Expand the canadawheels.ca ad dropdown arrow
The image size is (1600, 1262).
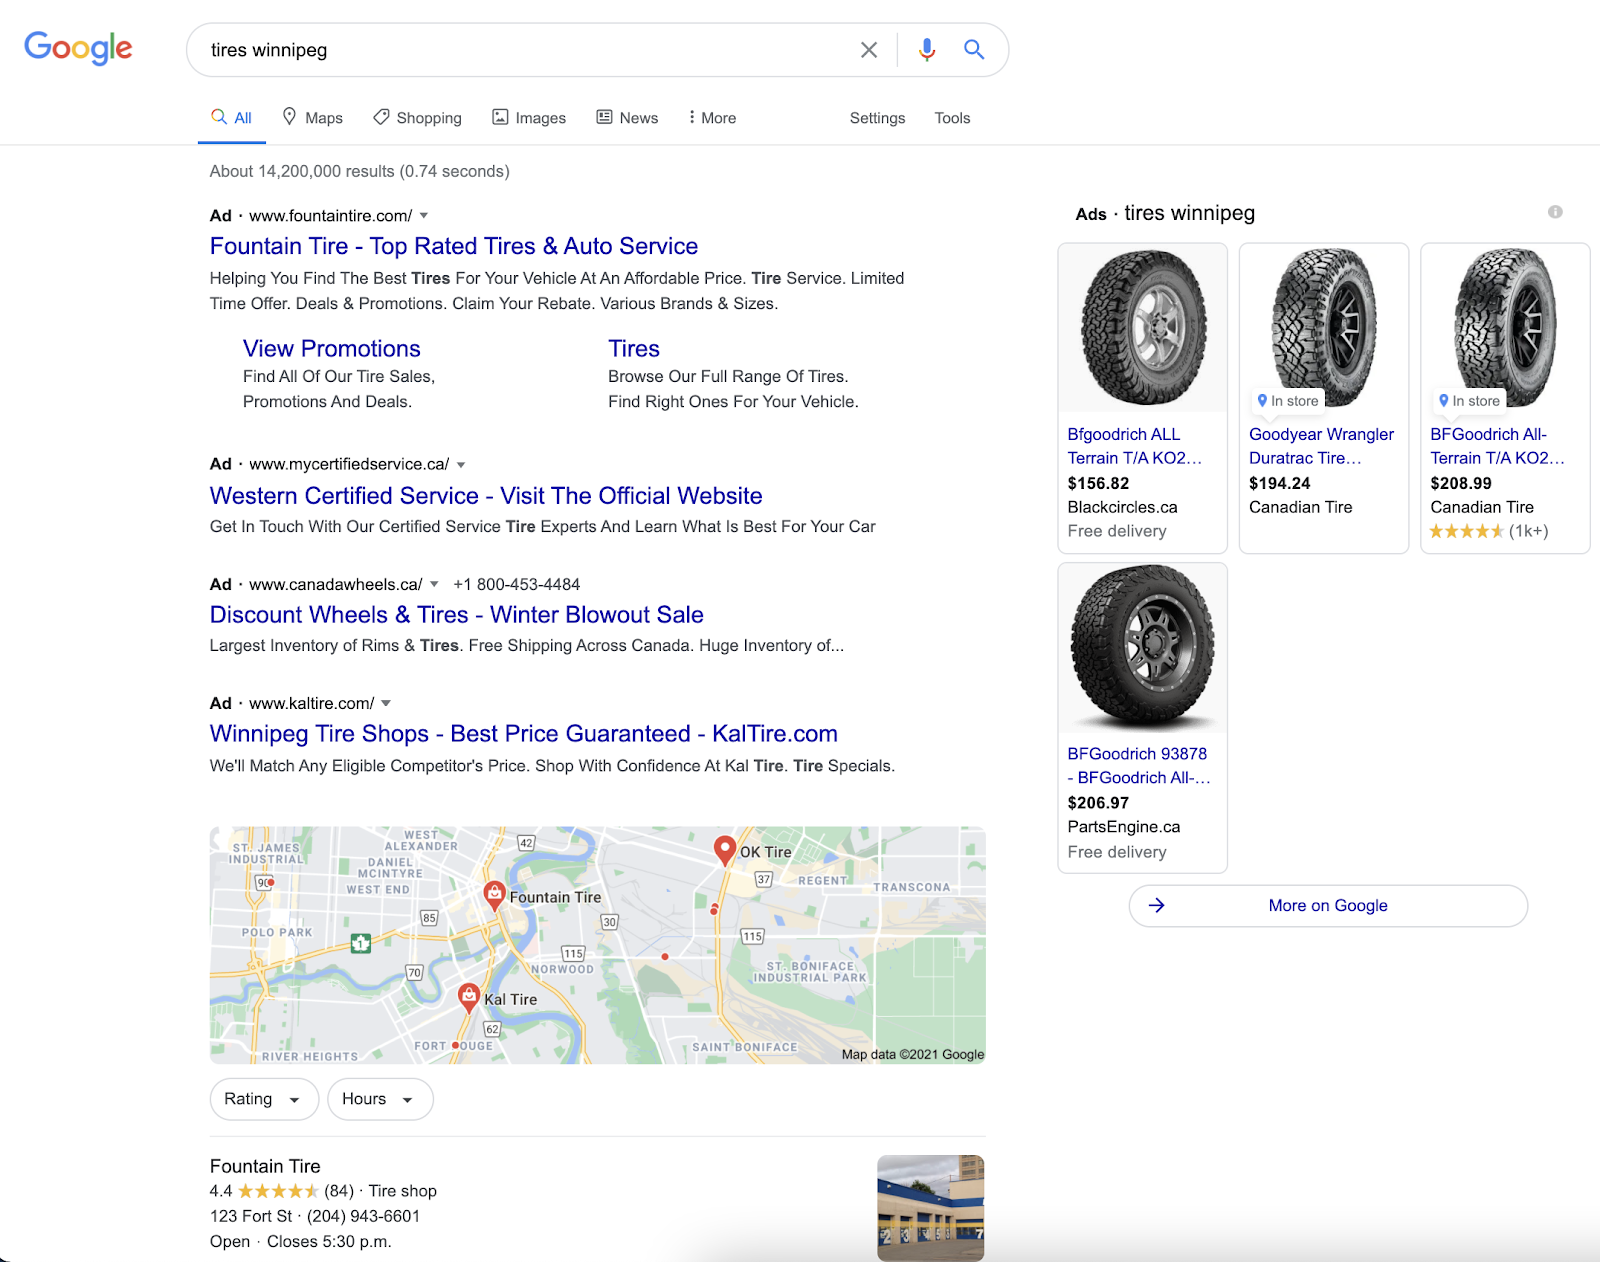click(434, 584)
